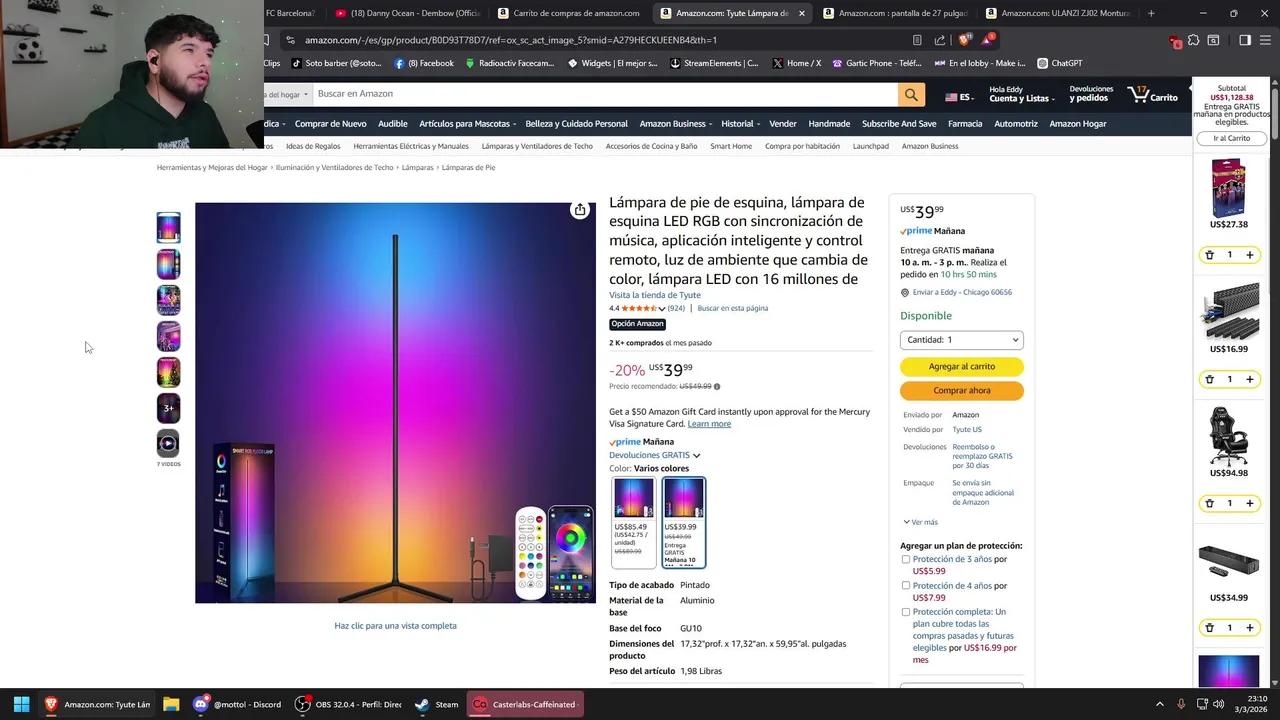
Task: Check Protección de 4 años plan
Action: point(906,586)
